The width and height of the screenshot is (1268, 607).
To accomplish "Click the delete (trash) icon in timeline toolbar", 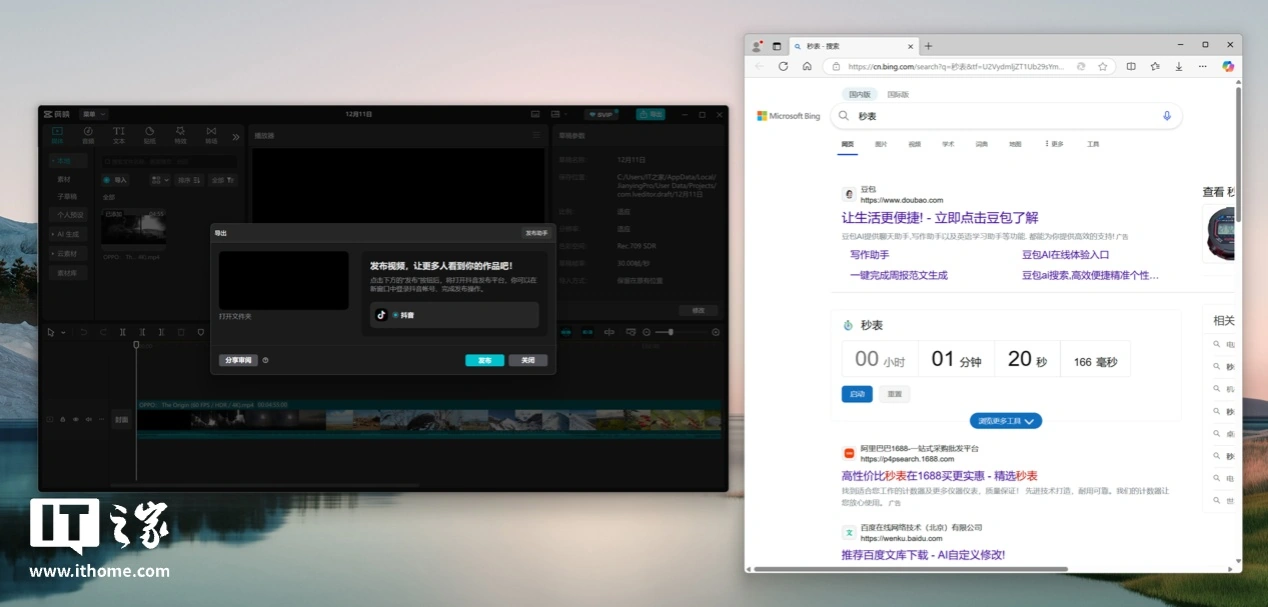I will (x=181, y=332).
